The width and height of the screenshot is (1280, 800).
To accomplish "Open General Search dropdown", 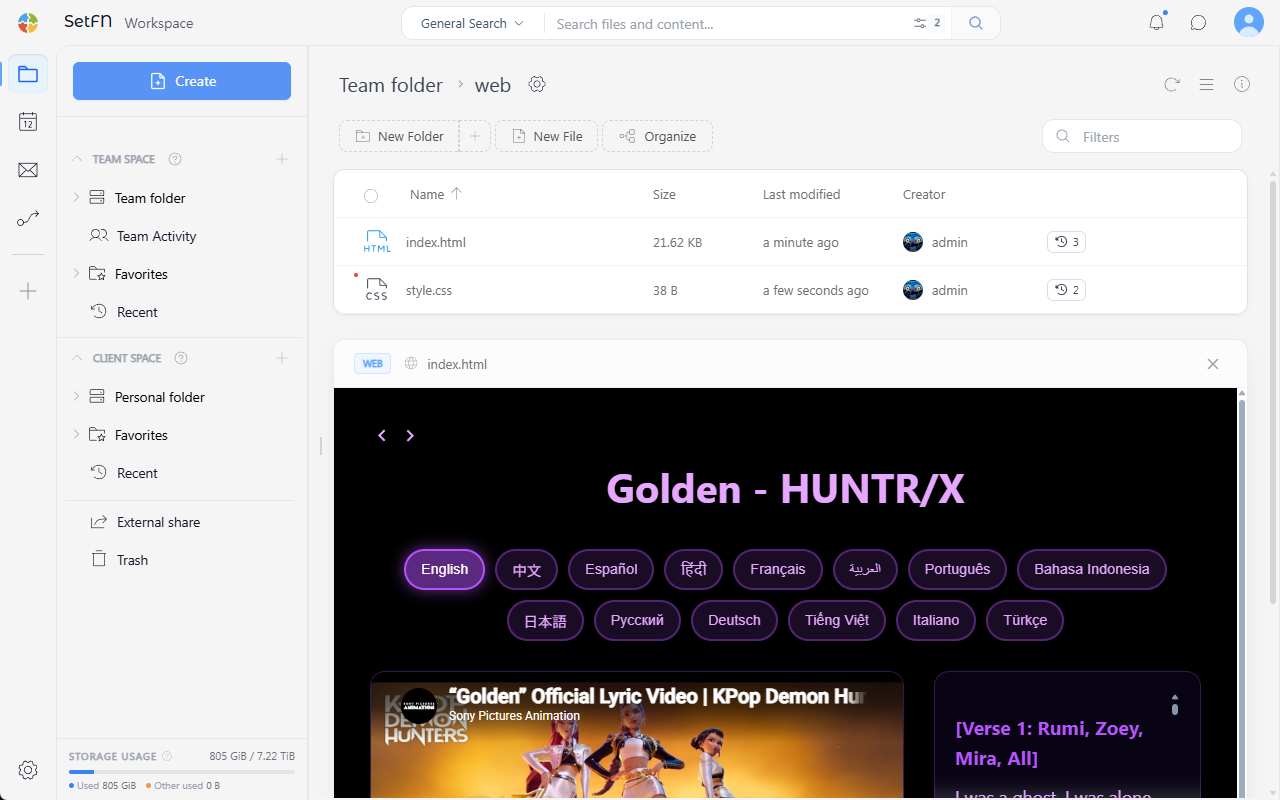I will (x=472, y=23).
